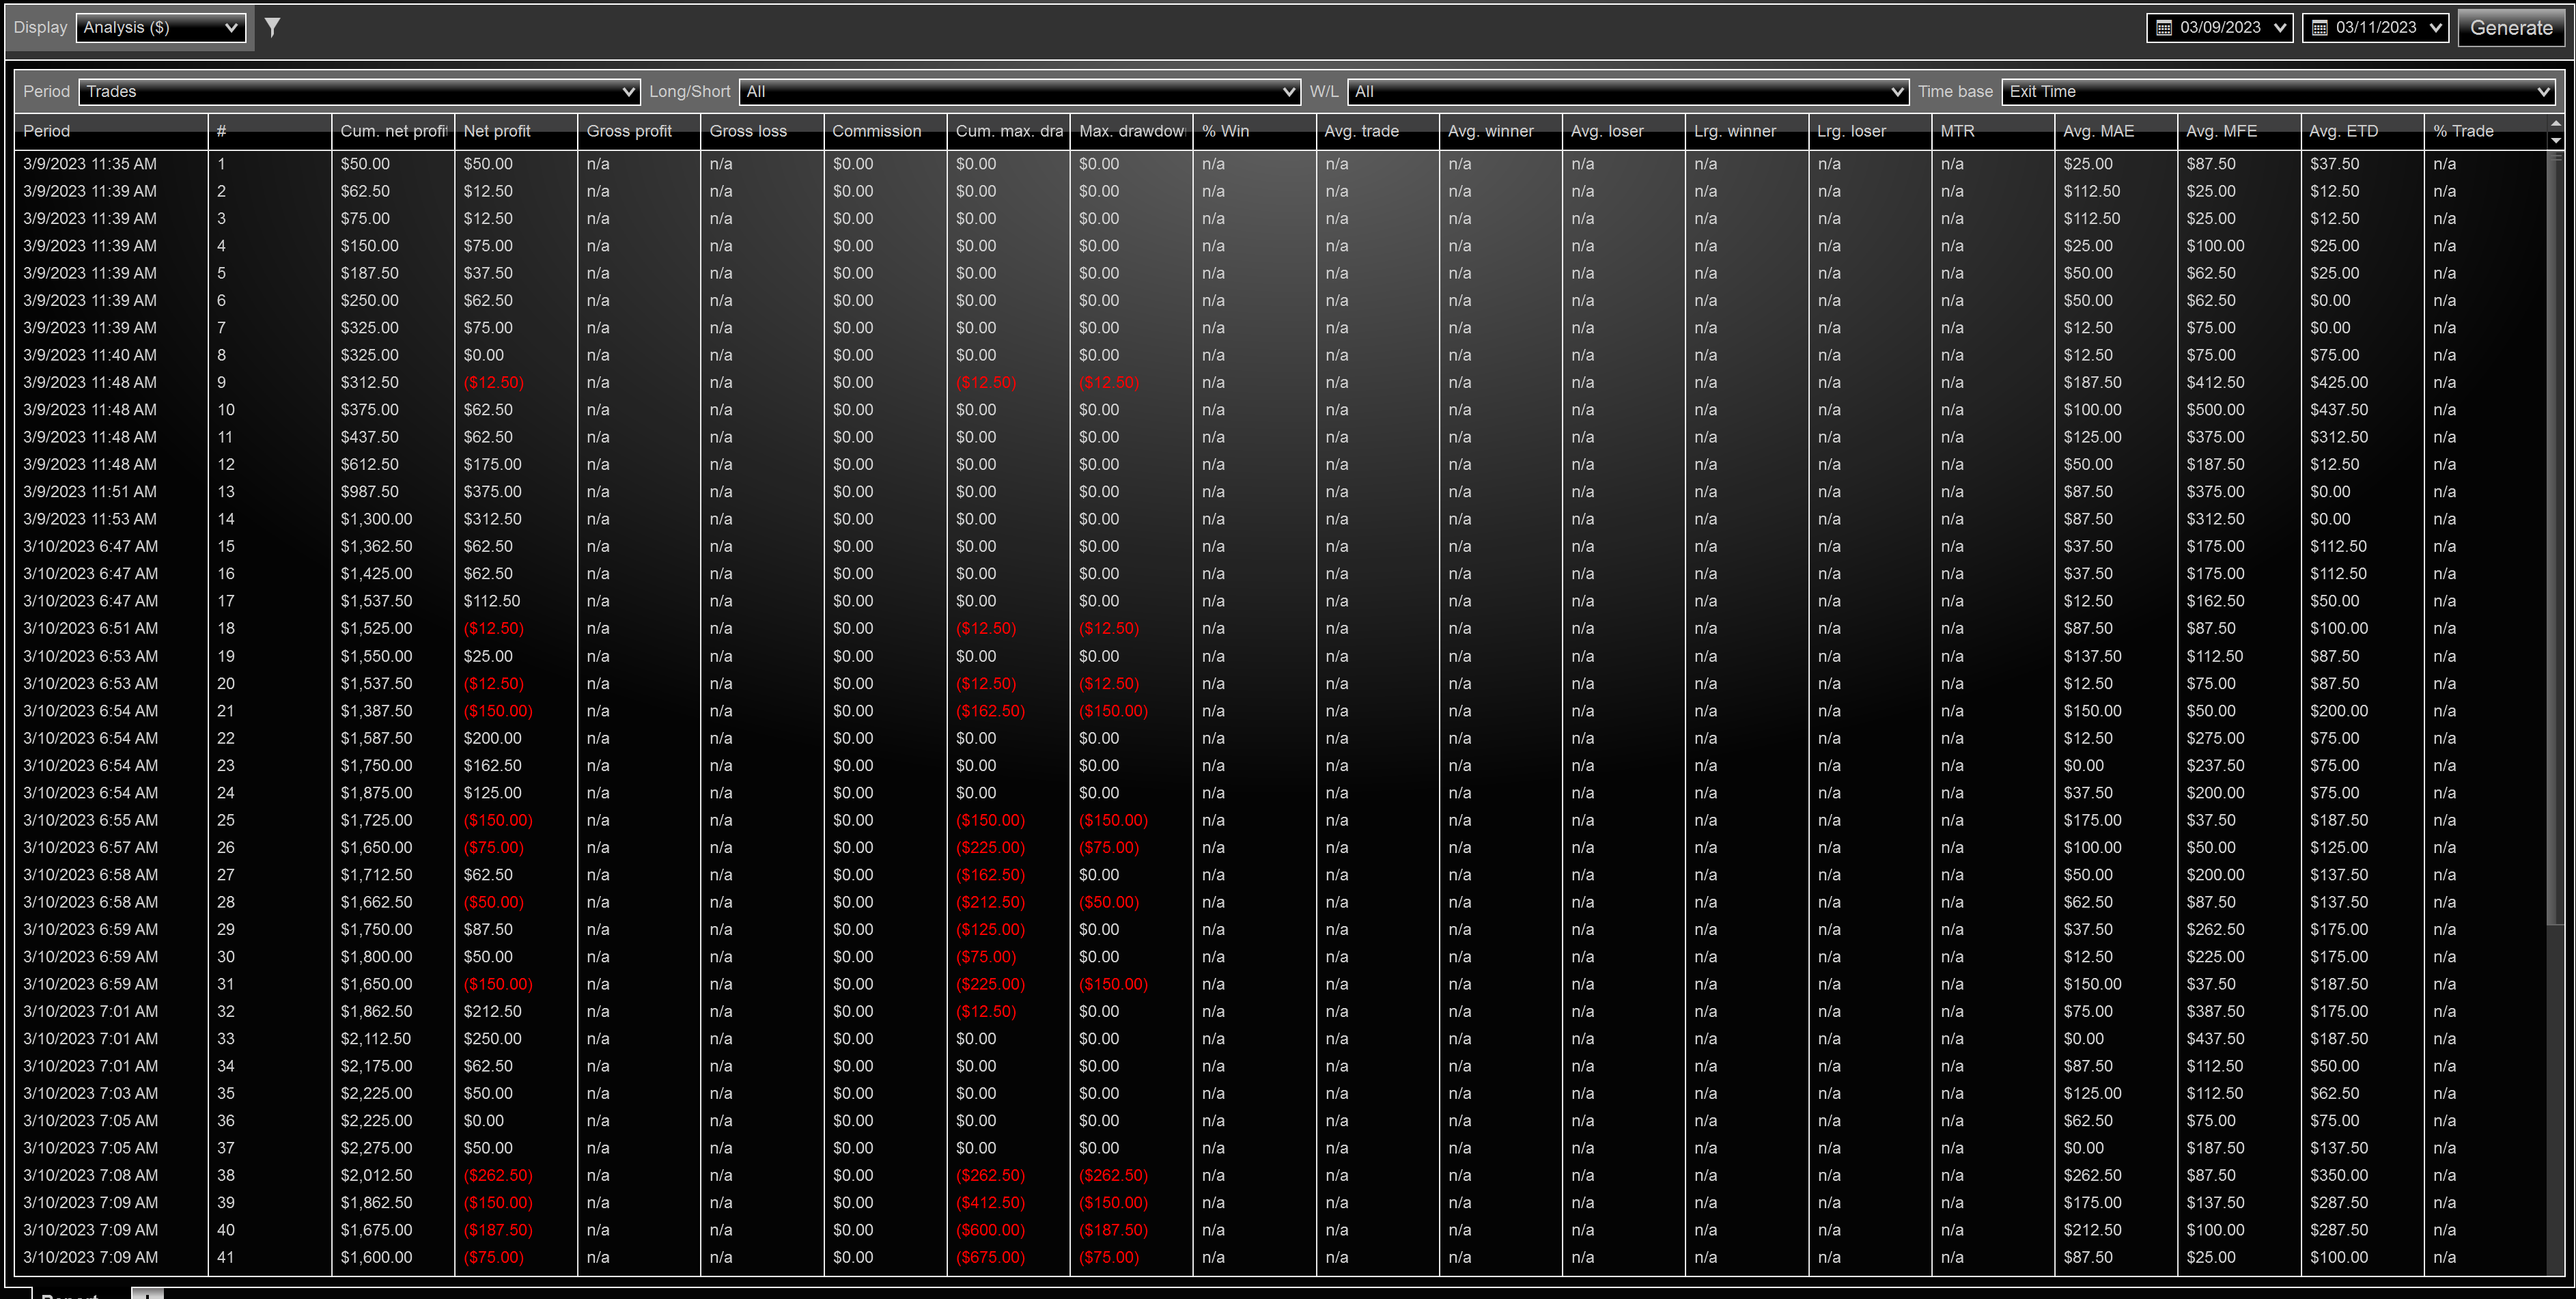Click the start date calendar icon
Image resolution: width=2576 pixels, height=1299 pixels.
(2164, 28)
